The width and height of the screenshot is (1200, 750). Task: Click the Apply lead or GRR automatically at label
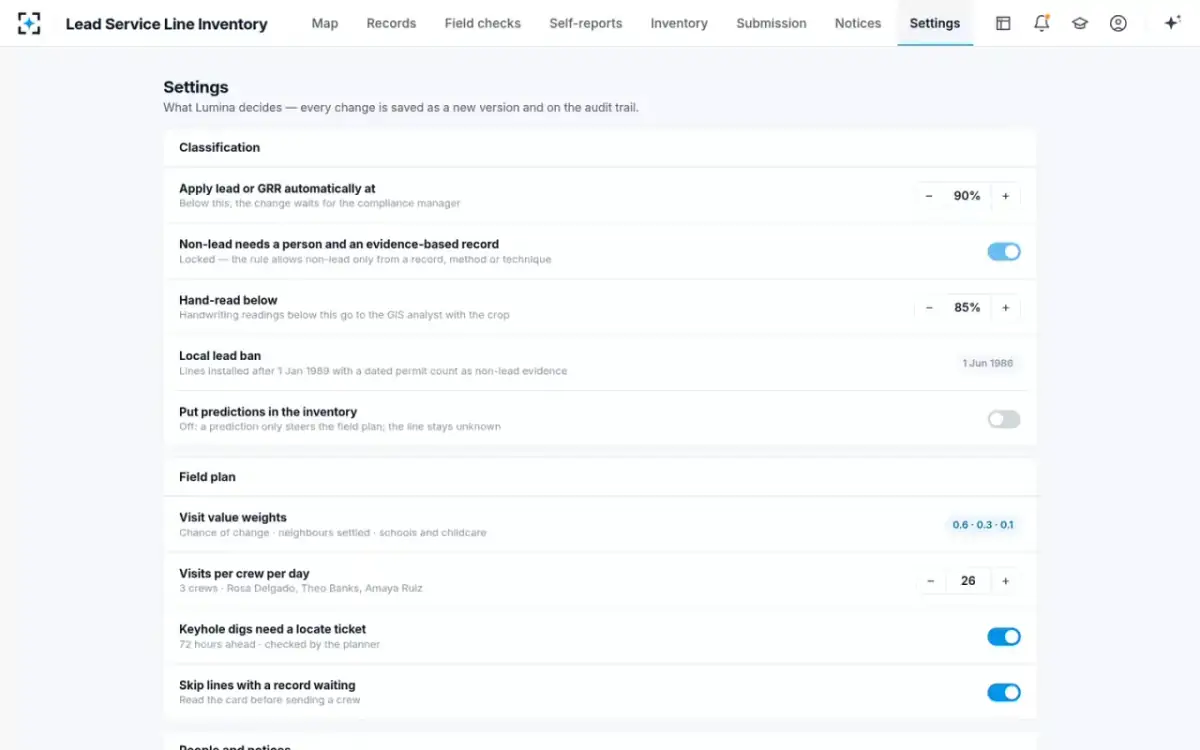click(277, 188)
